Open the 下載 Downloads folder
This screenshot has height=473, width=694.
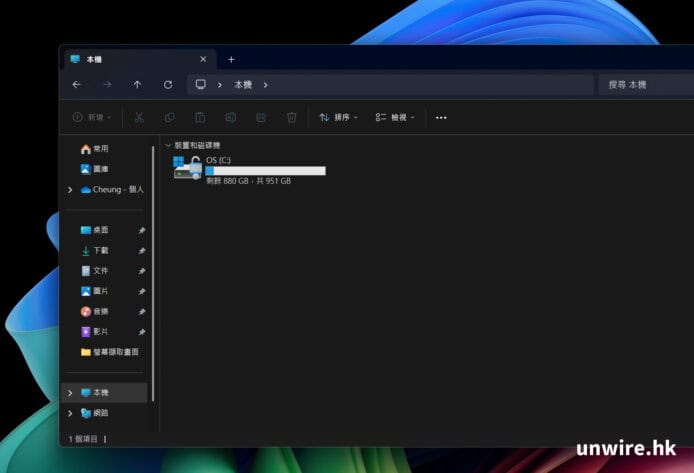pos(100,250)
